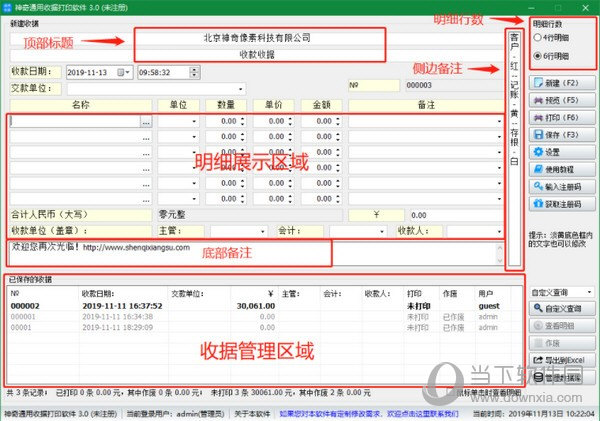
Task: Save the receipt with 保存(F3)
Action: pyautogui.click(x=562, y=135)
